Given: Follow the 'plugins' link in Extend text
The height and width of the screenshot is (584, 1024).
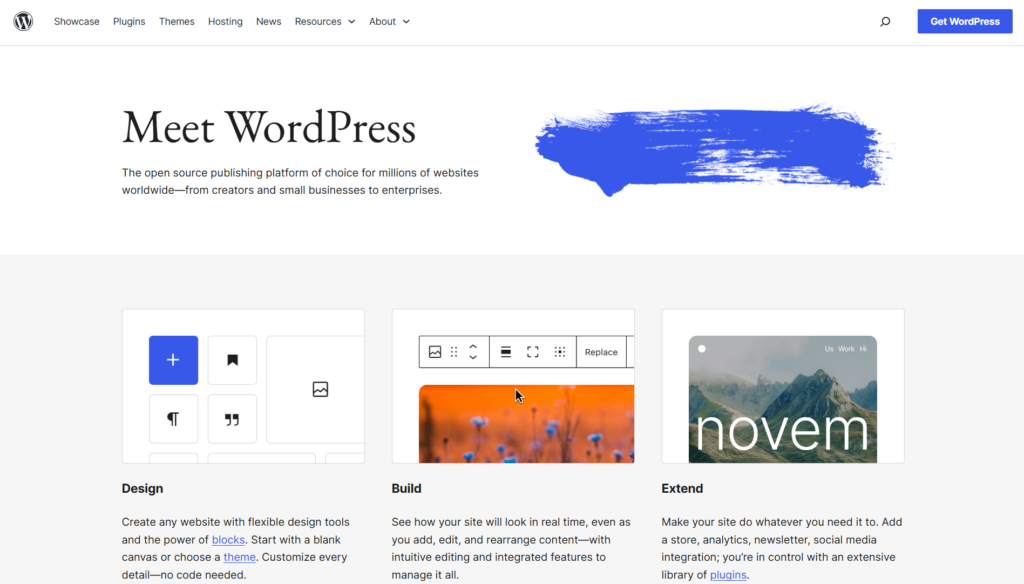Looking at the screenshot, I should [728, 575].
